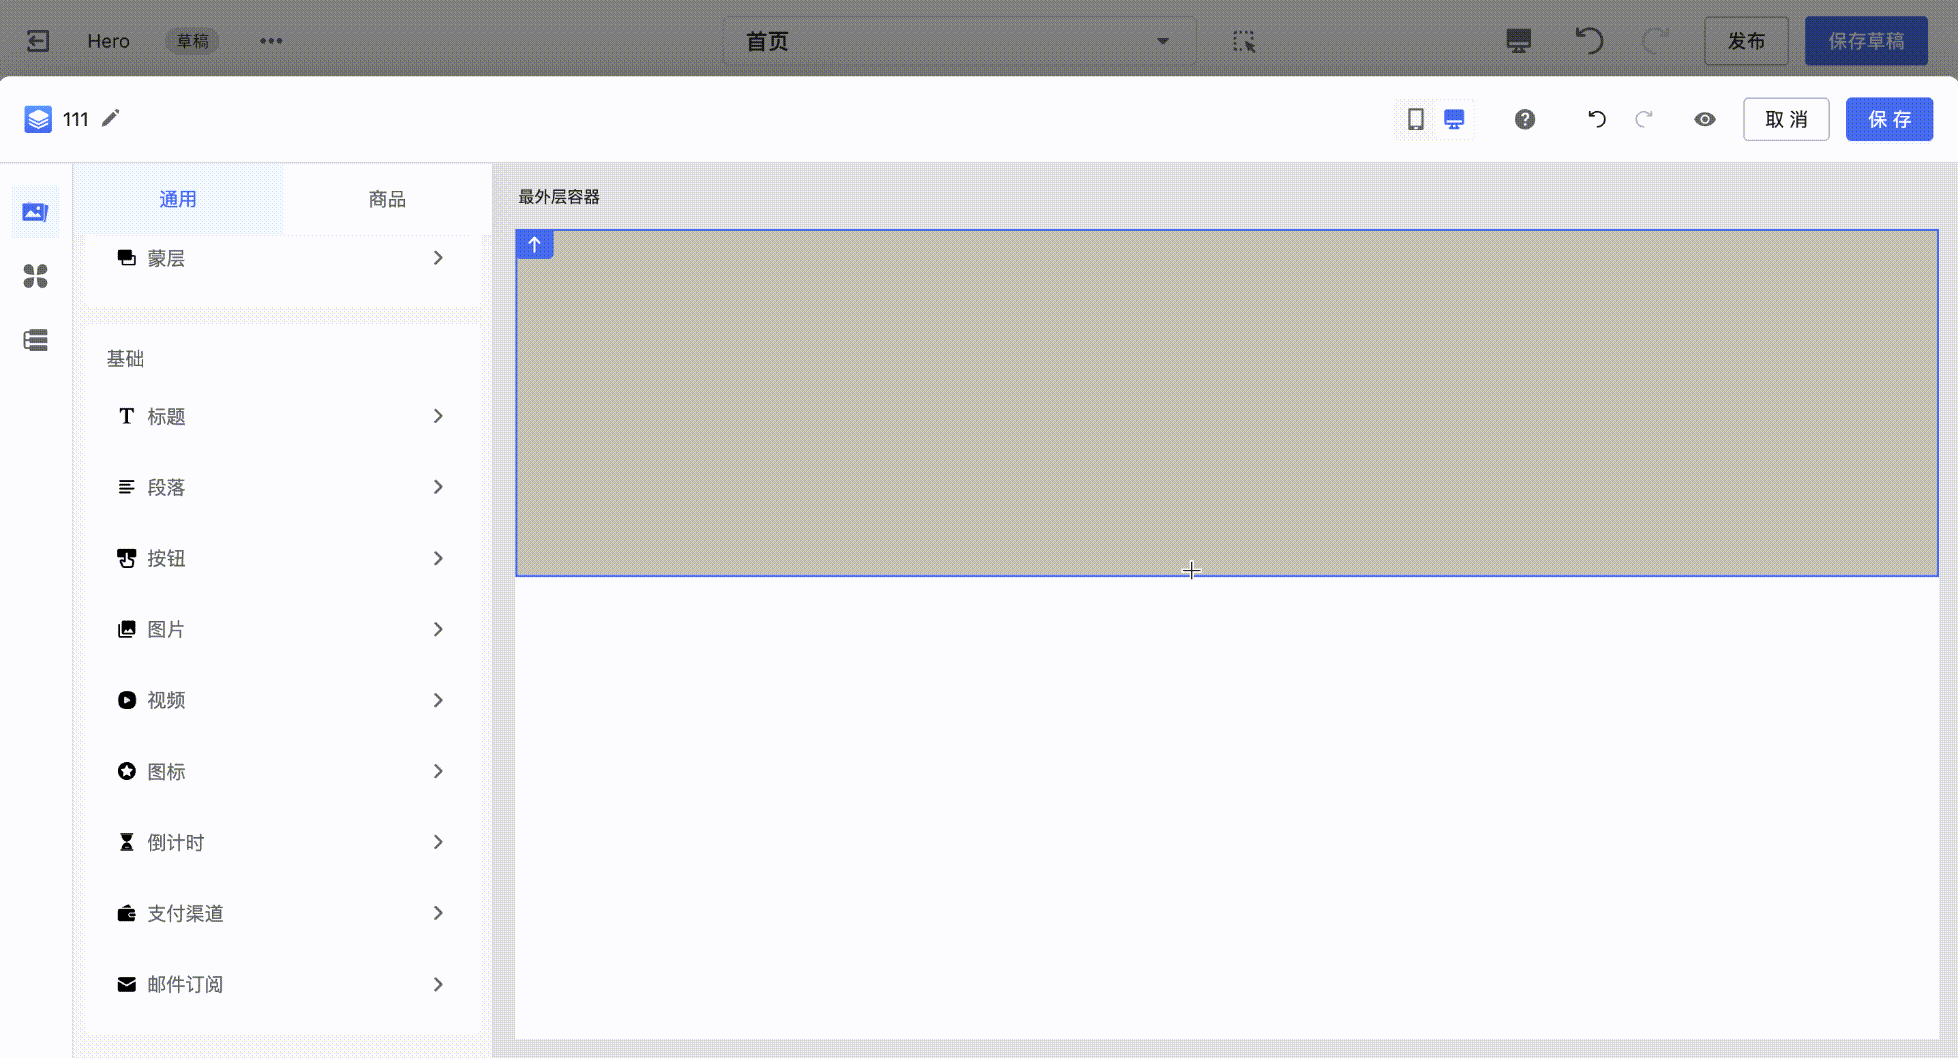Click the 取消 button

coord(1785,119)
